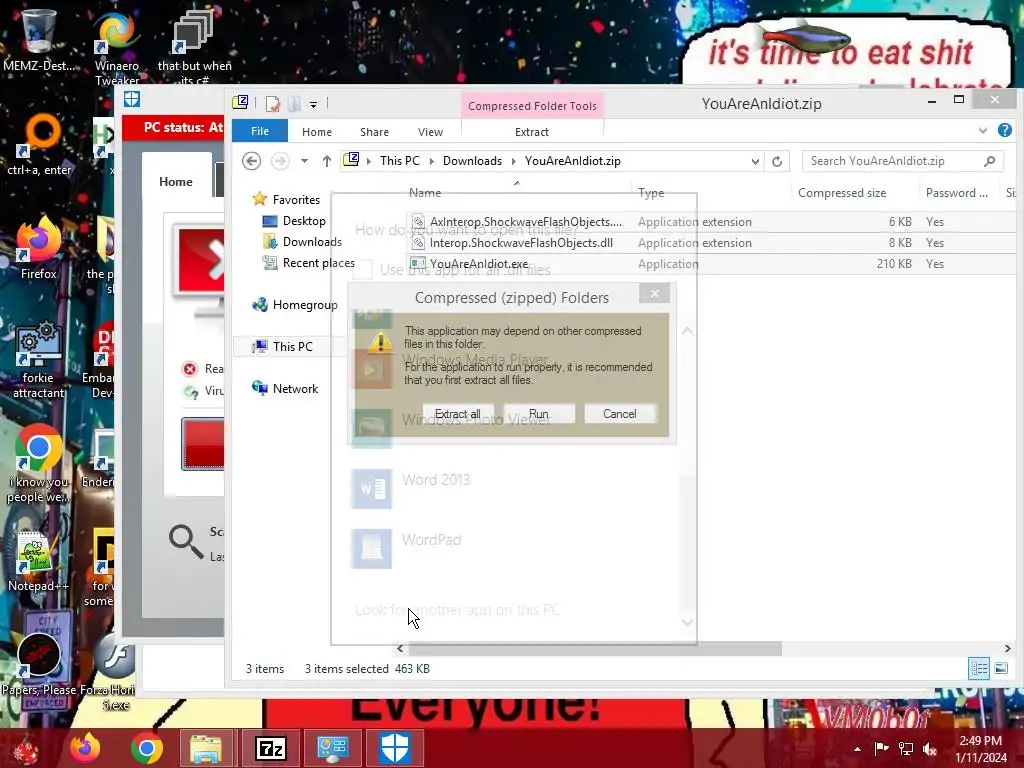Select YouAreAnIdiot.exe file
Image resolution: width=1024 pixels, height=768 pixels.
coord(479,264)
